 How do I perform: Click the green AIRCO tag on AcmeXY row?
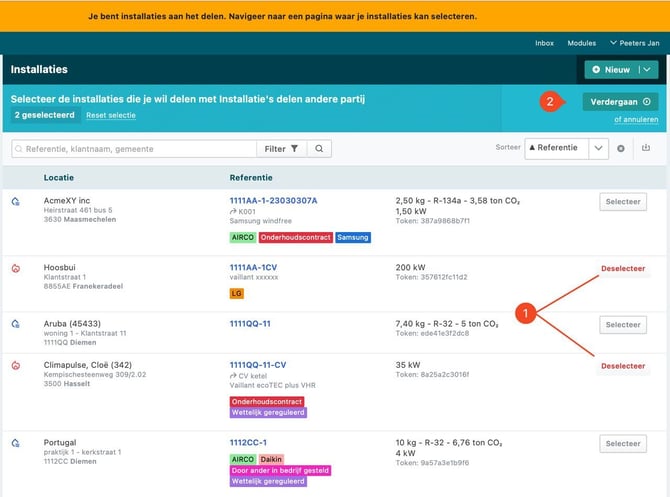(x=243, y=237)
